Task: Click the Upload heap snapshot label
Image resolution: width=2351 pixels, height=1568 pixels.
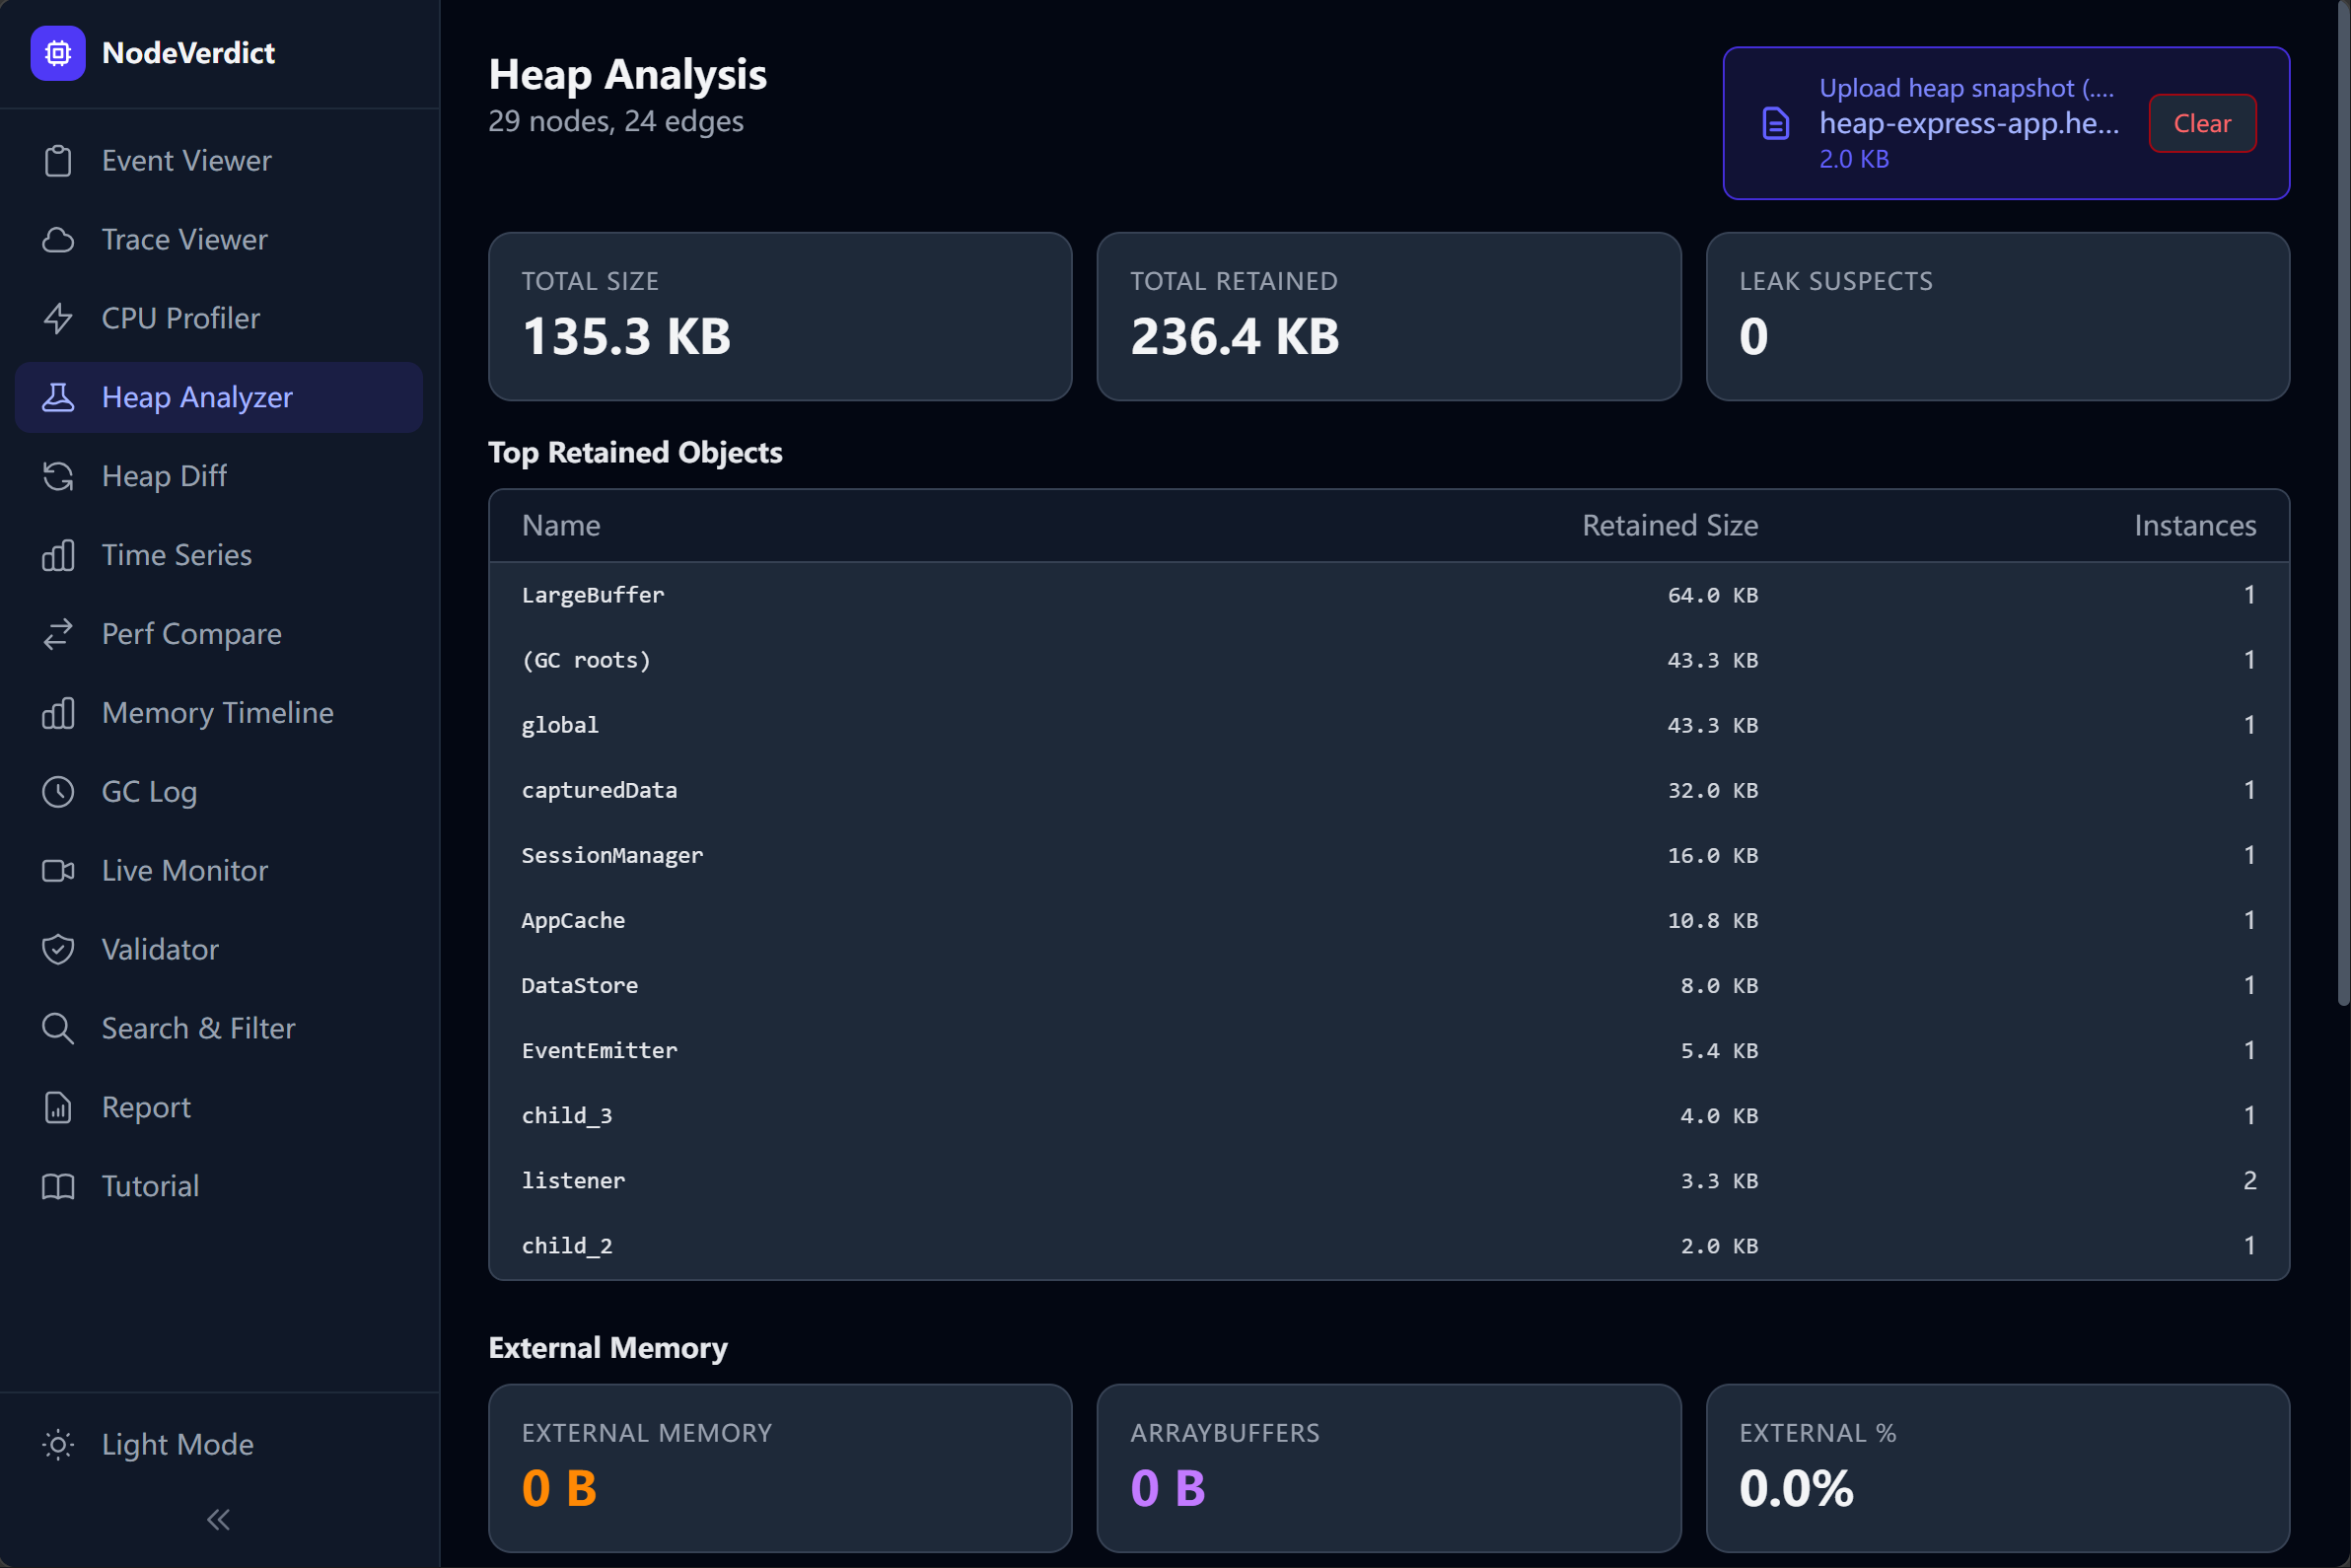Action: (1966, 88)
